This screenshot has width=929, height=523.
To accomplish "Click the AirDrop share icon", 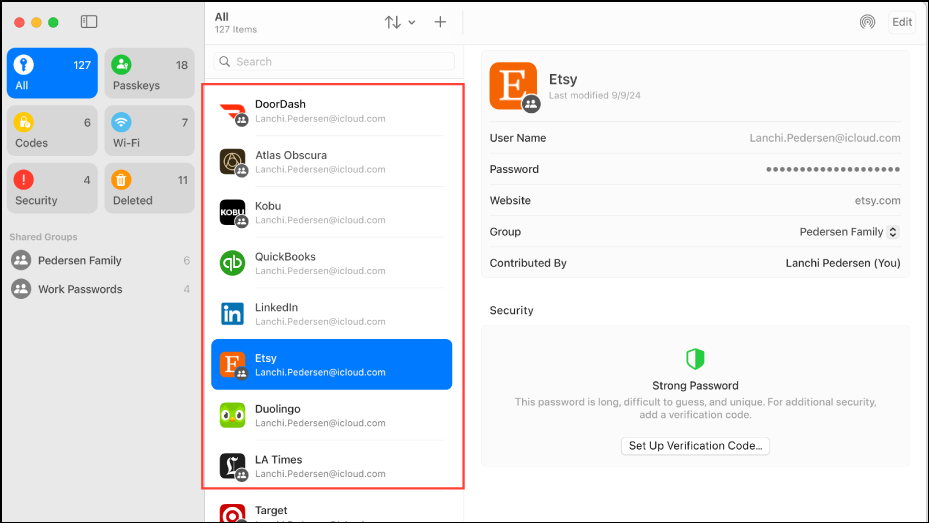I will coord(867,23).
